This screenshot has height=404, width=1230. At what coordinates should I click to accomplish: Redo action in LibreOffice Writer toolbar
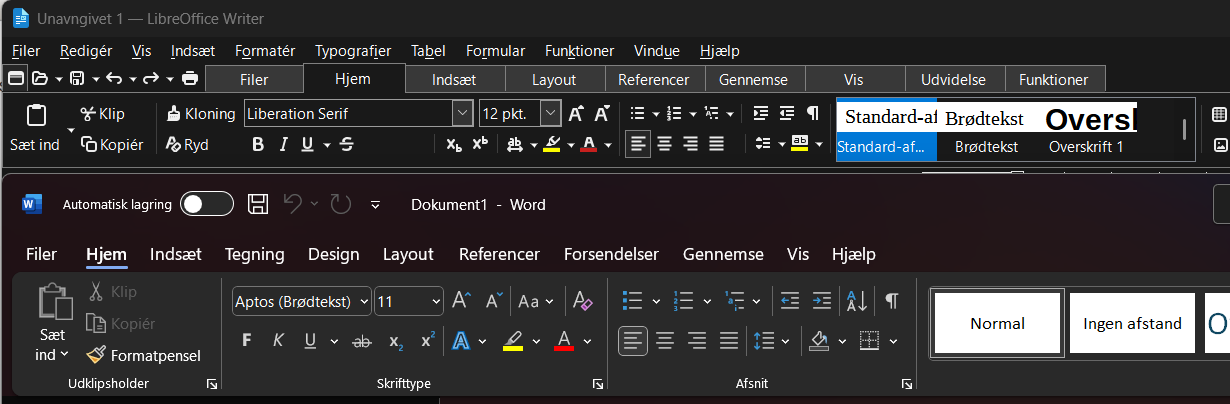pyautogui.click(x=151, y=78)
